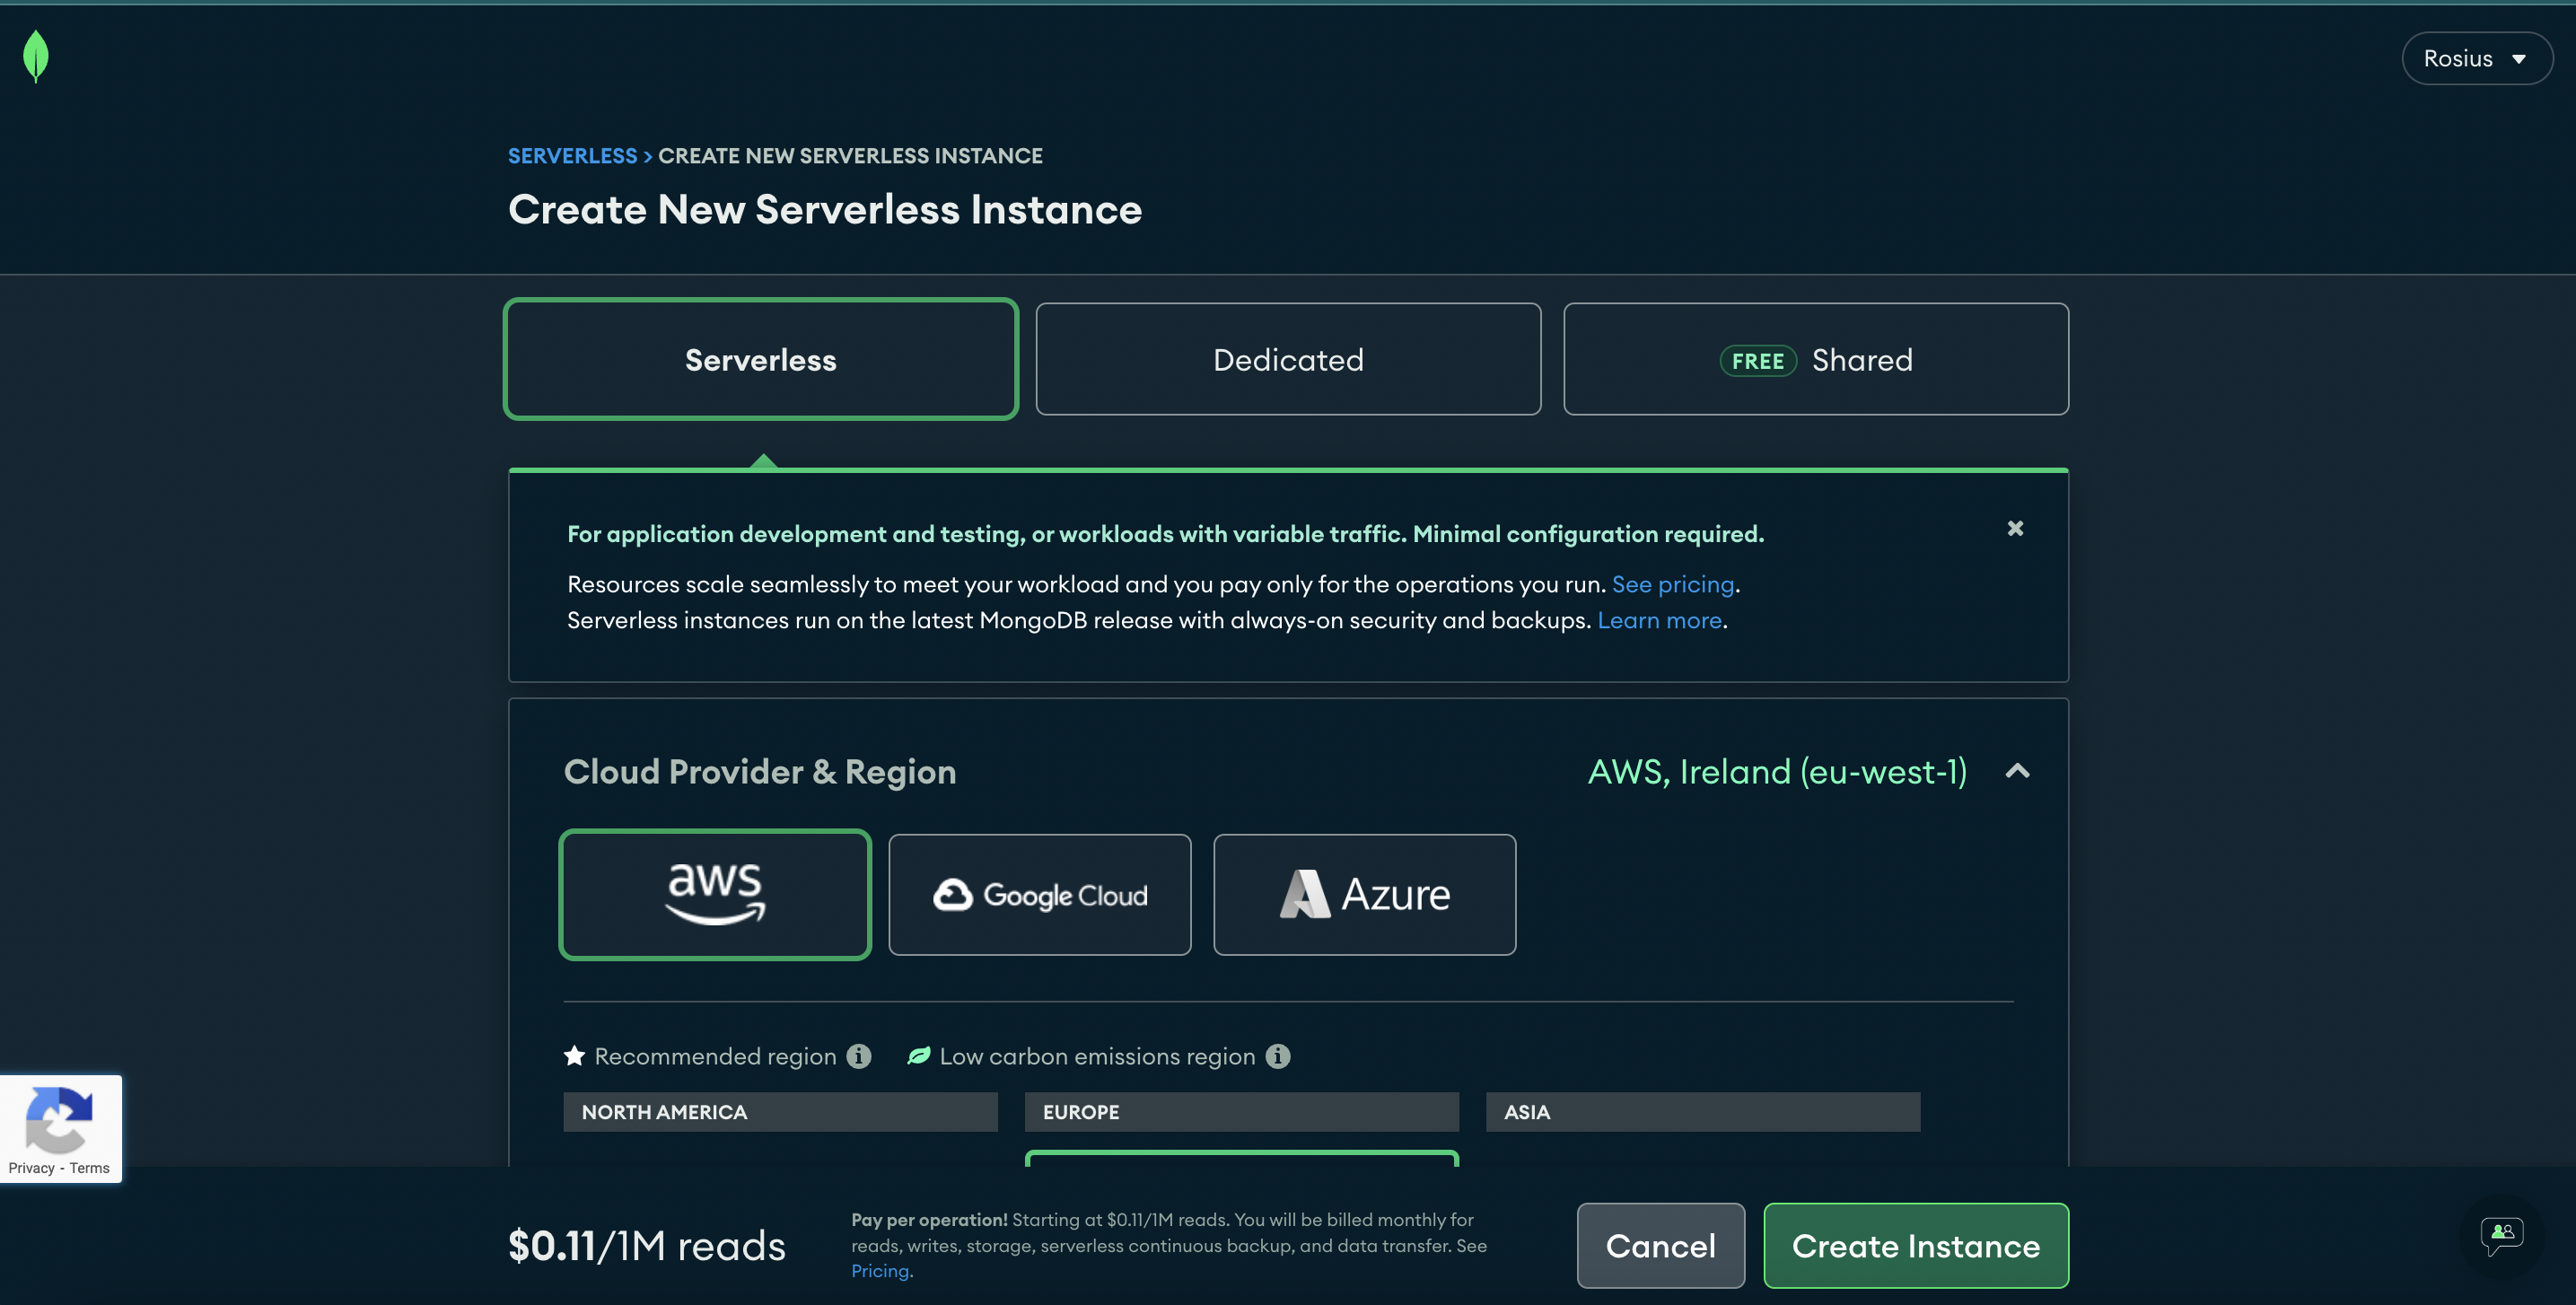Click the recommended region star icon

(x=574, y=1056)
